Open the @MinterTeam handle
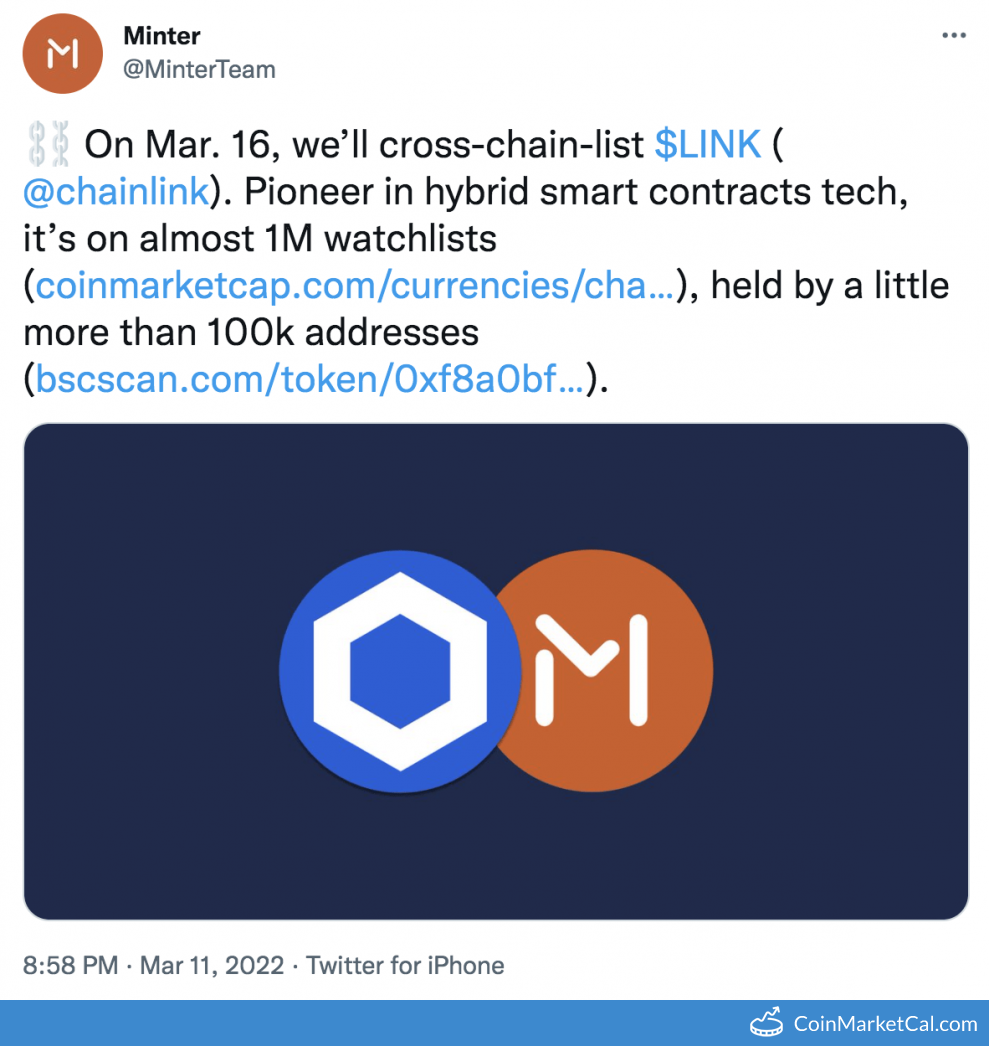Viewport: 989px width, 1046px height. (x=199, y=70)
